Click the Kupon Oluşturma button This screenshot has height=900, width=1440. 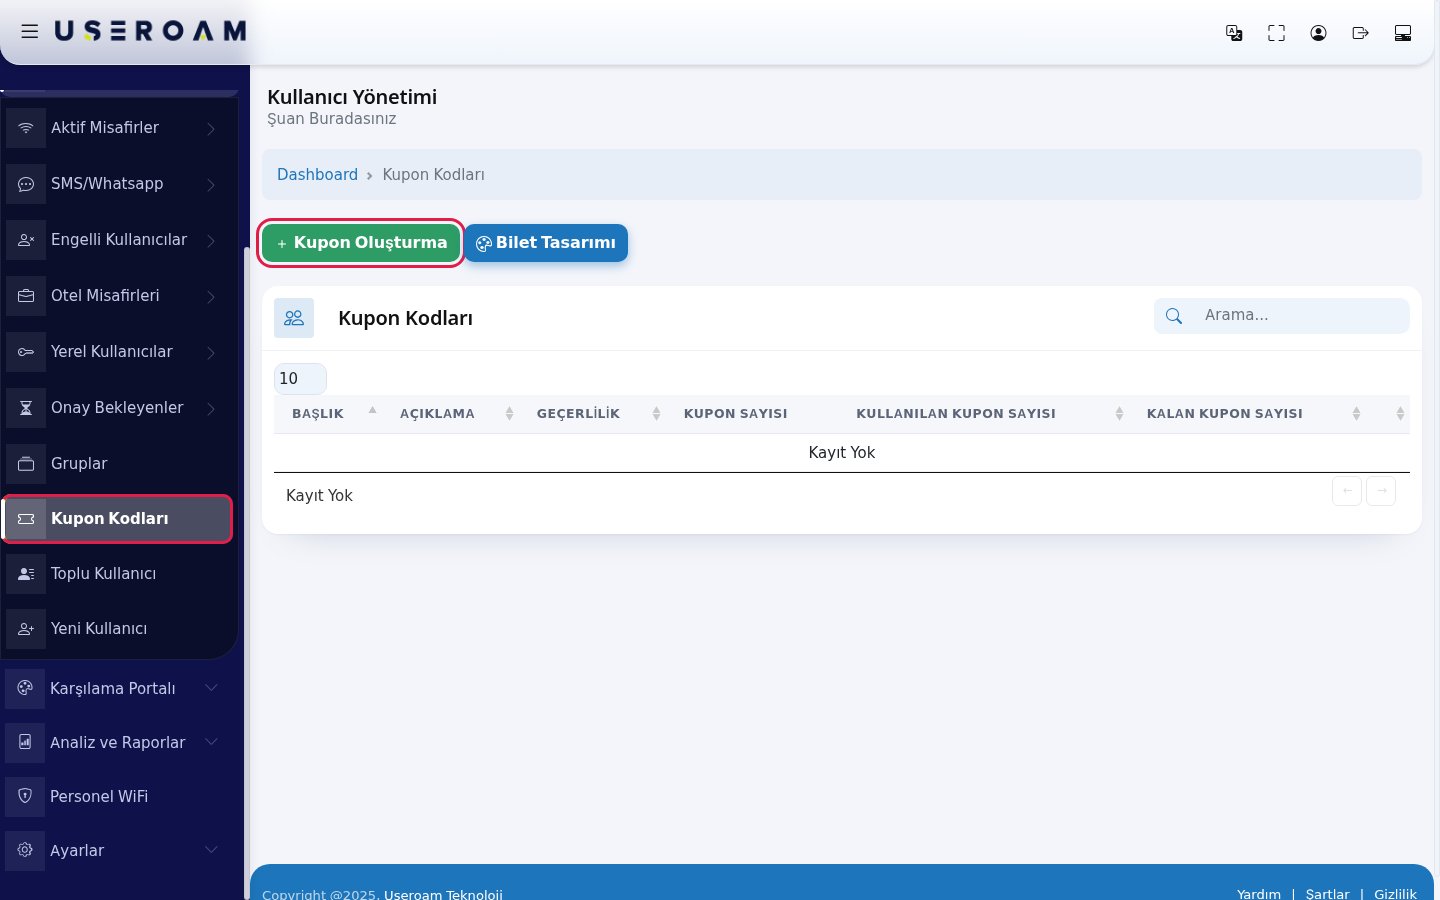point(361,243)
